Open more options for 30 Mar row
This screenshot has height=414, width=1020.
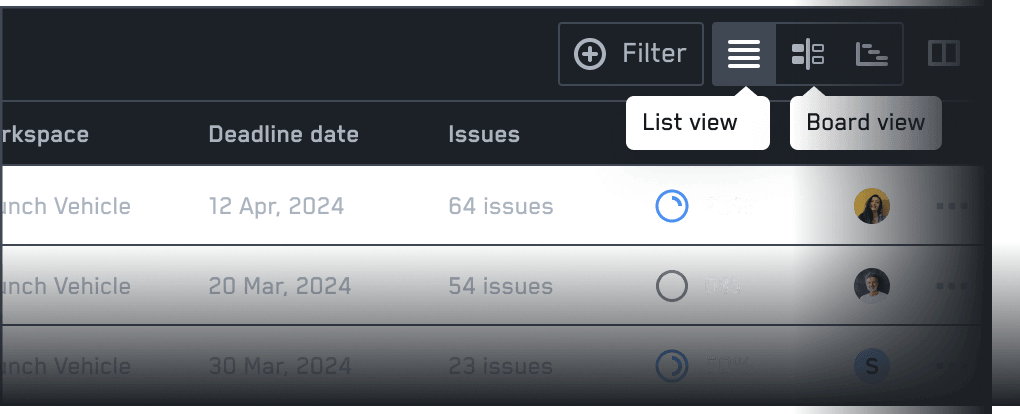(x=951, y=366)
